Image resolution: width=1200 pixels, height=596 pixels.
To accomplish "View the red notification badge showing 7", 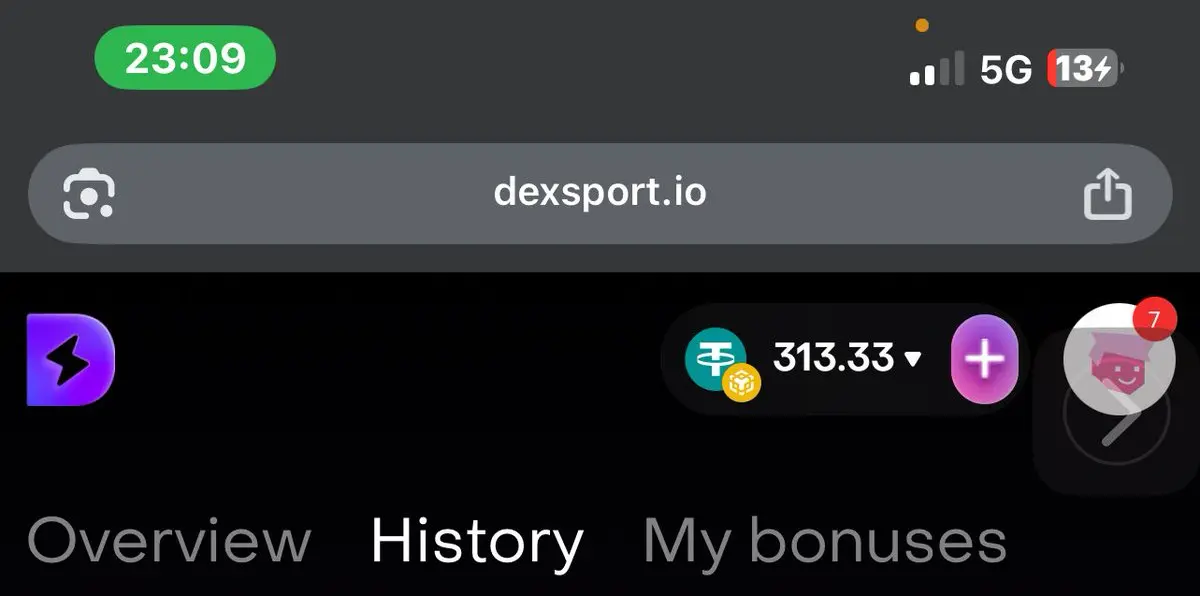I will coord(1154,320).
